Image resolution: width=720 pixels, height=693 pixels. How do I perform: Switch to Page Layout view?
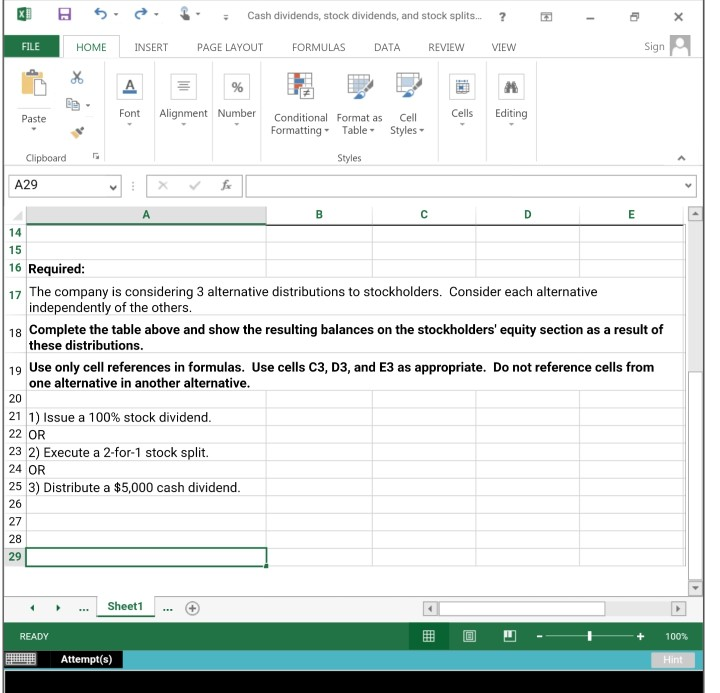coord(469,636)
